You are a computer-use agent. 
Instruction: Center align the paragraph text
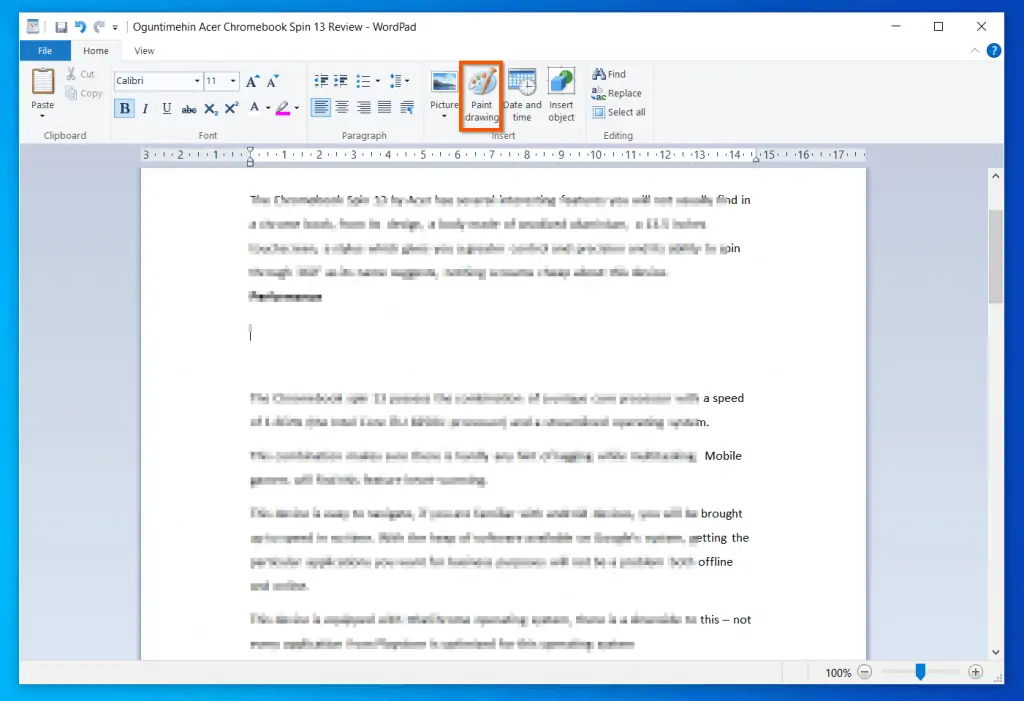[x=341, y=107]
